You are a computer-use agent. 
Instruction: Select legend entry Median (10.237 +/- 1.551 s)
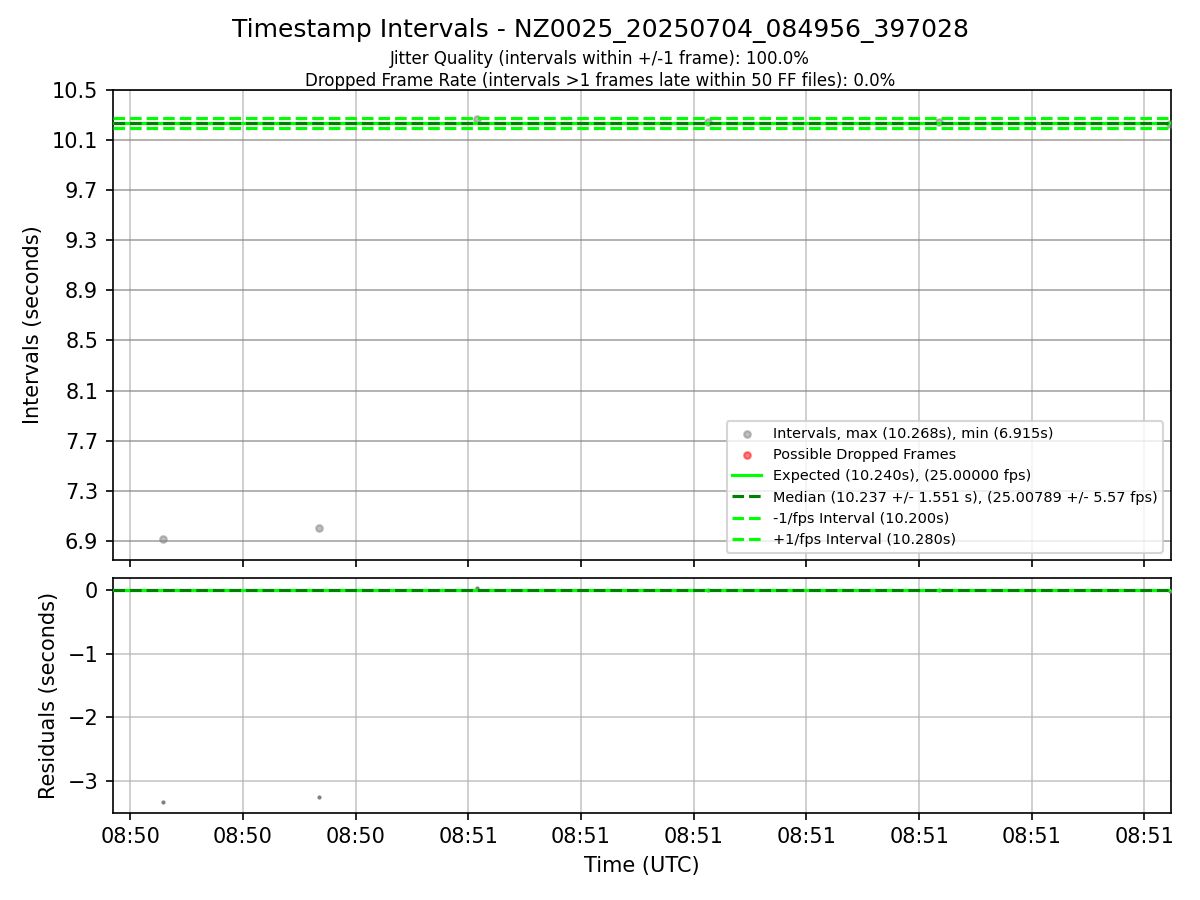tap(965, 496)
